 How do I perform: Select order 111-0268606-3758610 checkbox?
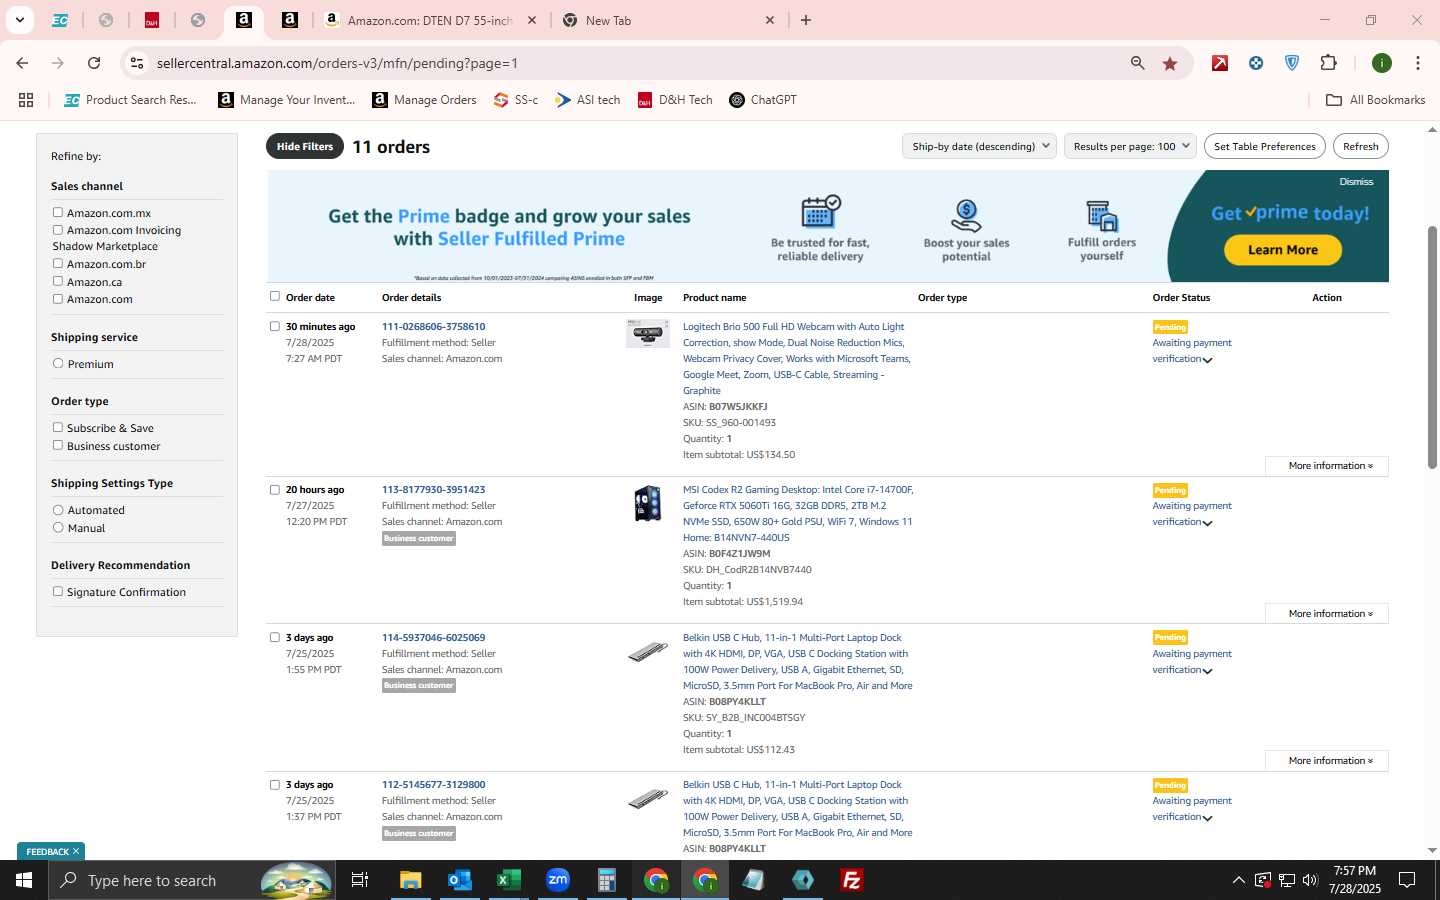click(275, 326)
